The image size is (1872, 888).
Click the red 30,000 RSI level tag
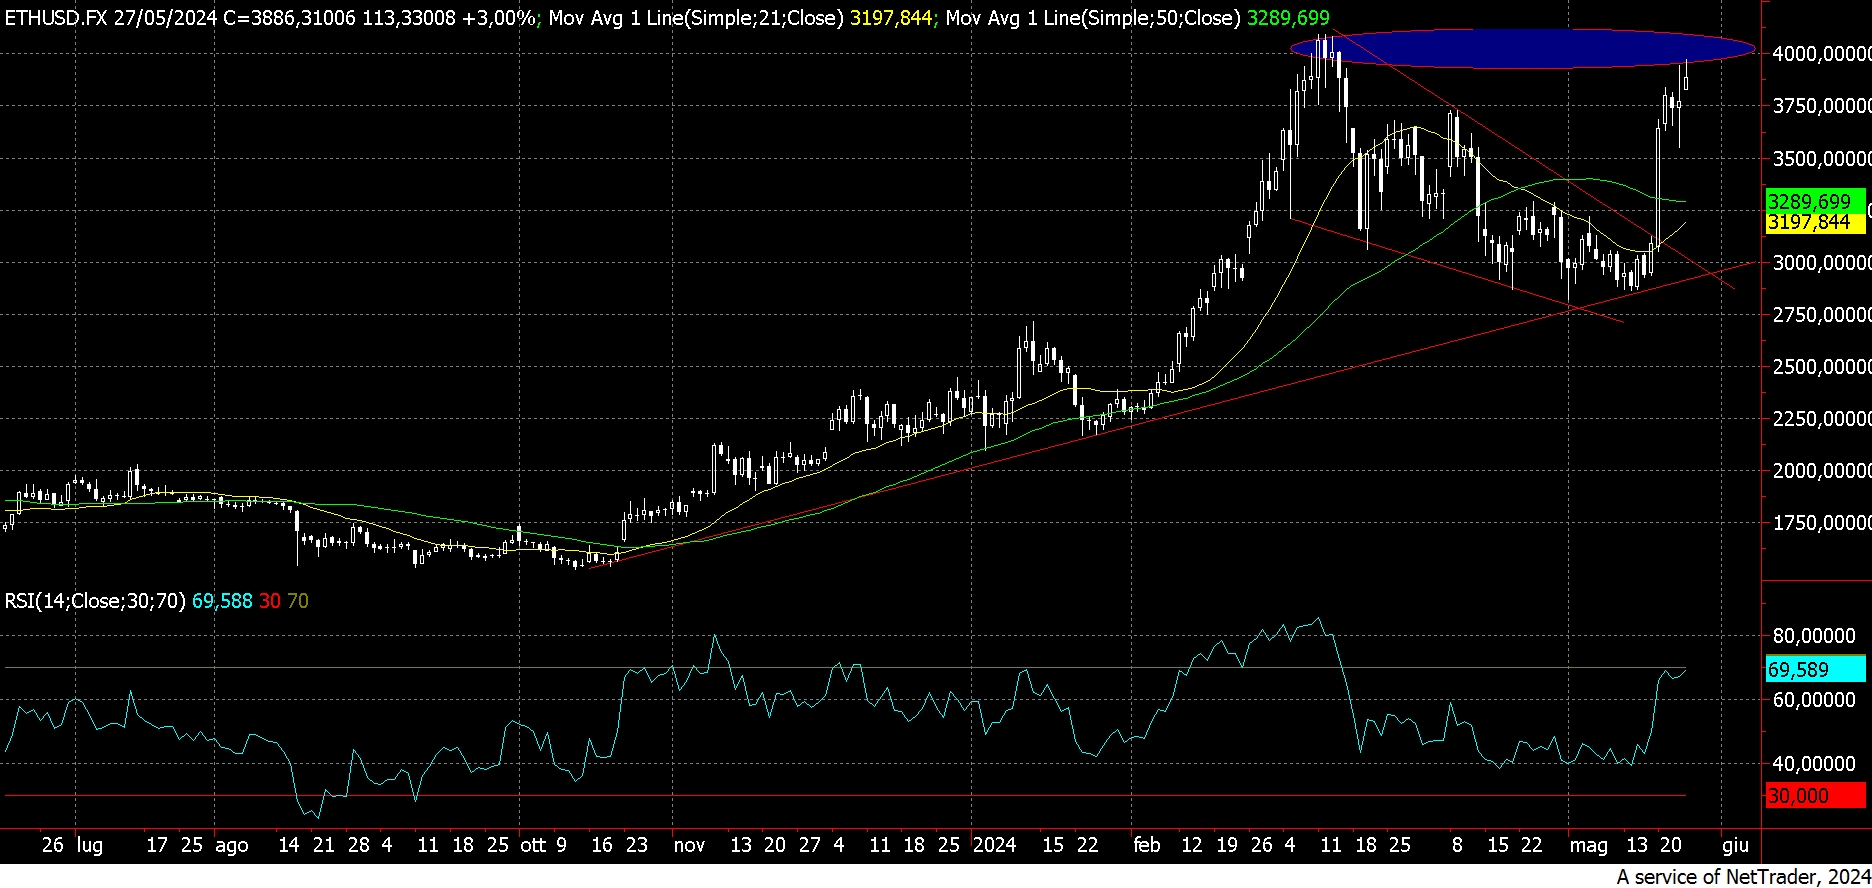(1815, 796)
